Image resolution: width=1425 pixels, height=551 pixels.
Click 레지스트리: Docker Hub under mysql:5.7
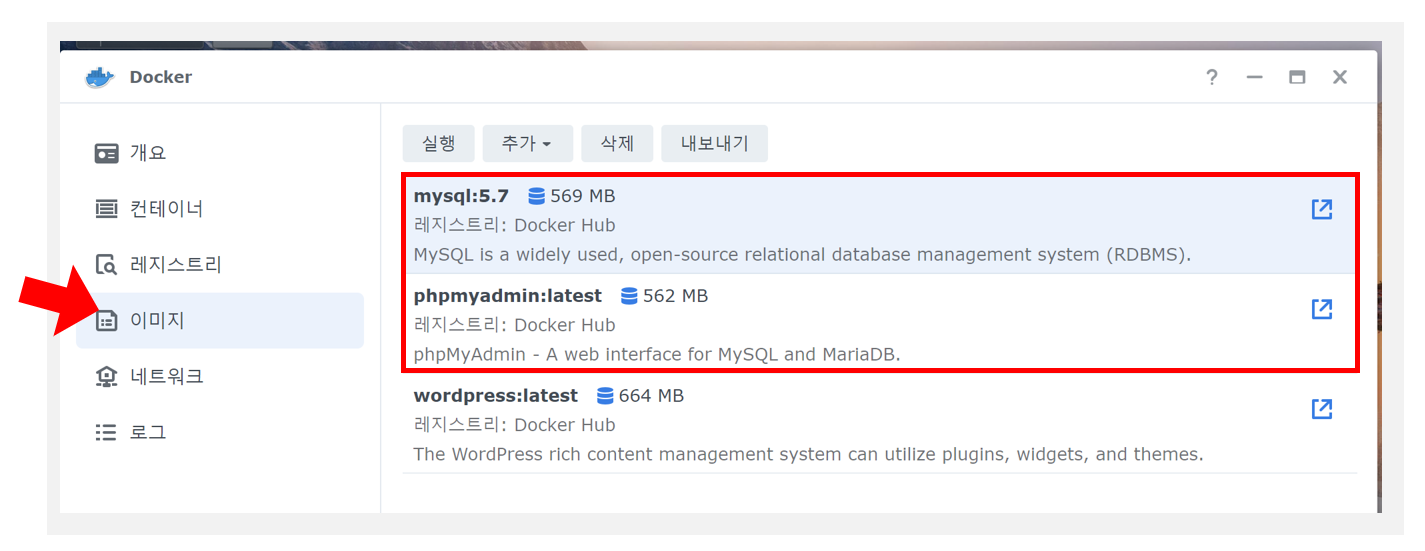(x=514, y=225)
